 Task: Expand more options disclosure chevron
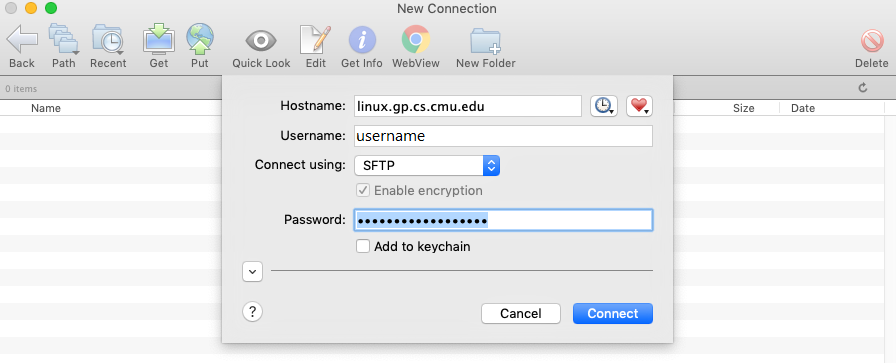[x=253, y=272]
